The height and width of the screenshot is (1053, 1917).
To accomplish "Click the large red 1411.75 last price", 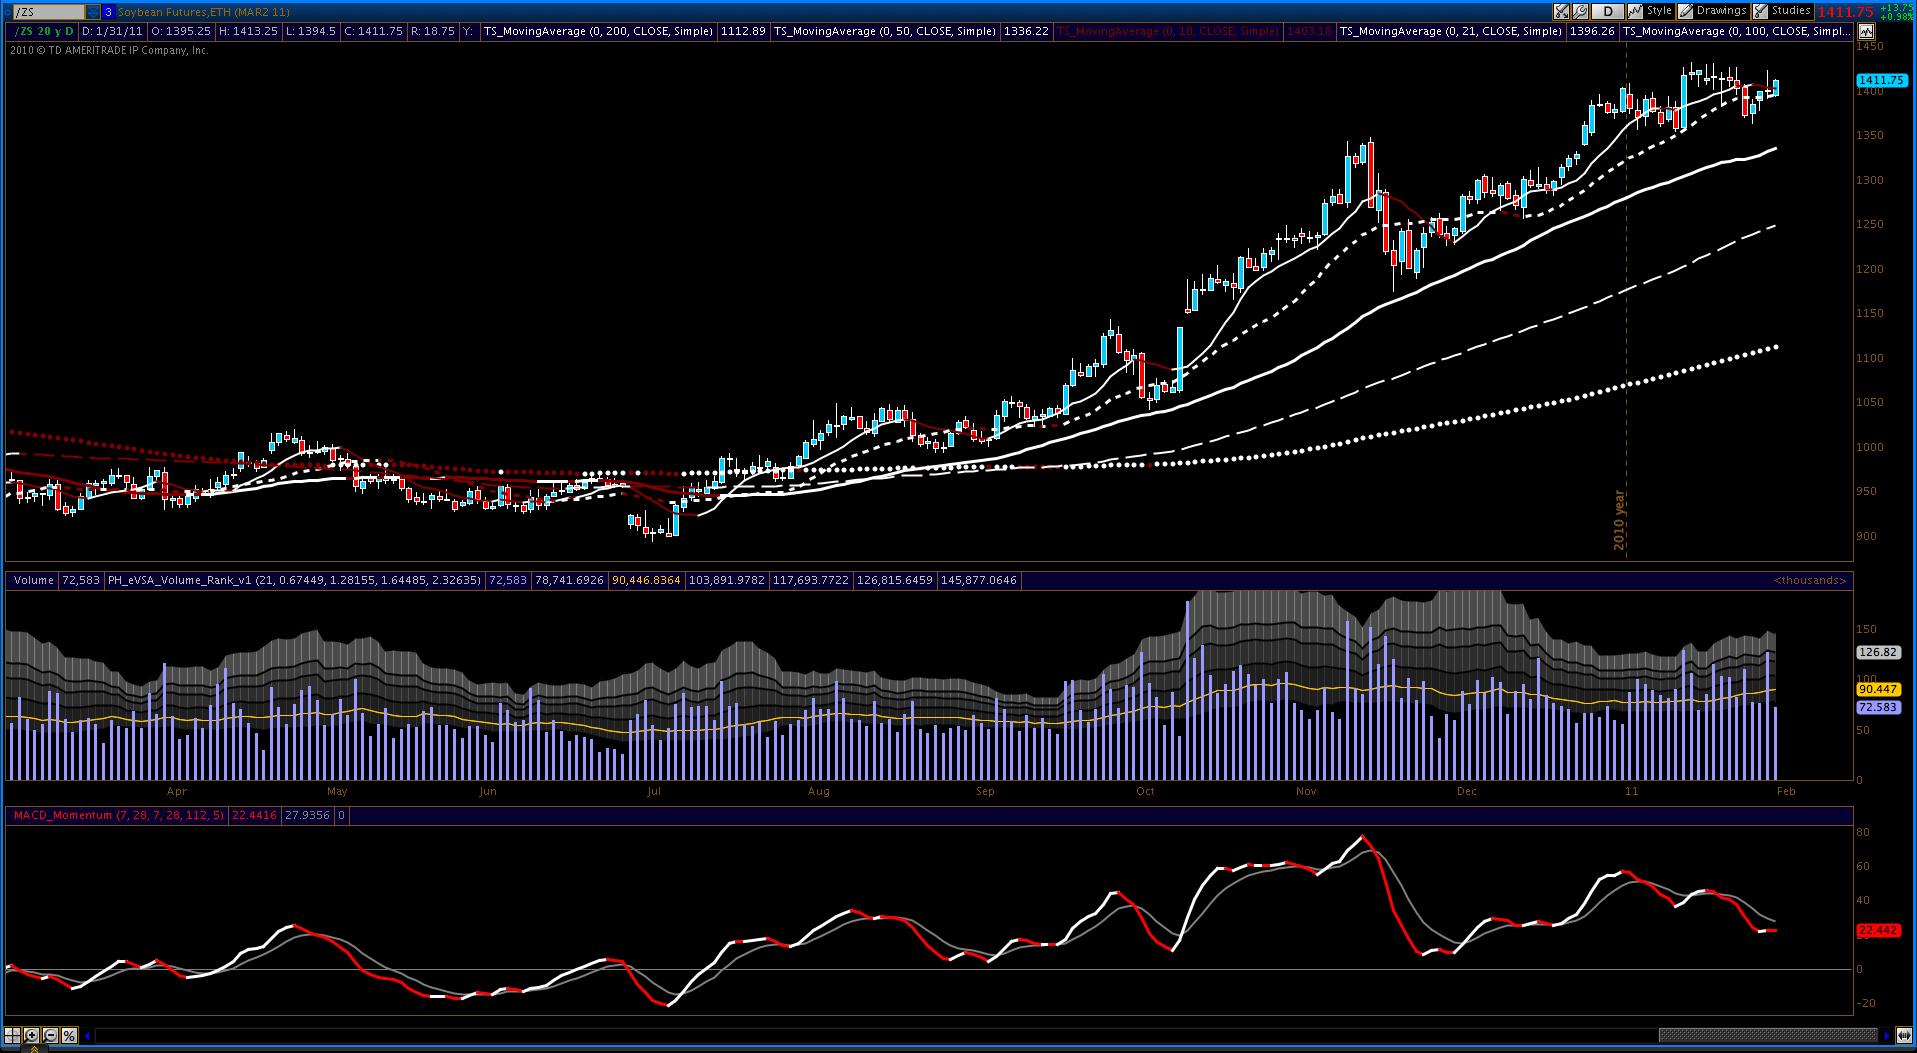I will [1846, 12].
